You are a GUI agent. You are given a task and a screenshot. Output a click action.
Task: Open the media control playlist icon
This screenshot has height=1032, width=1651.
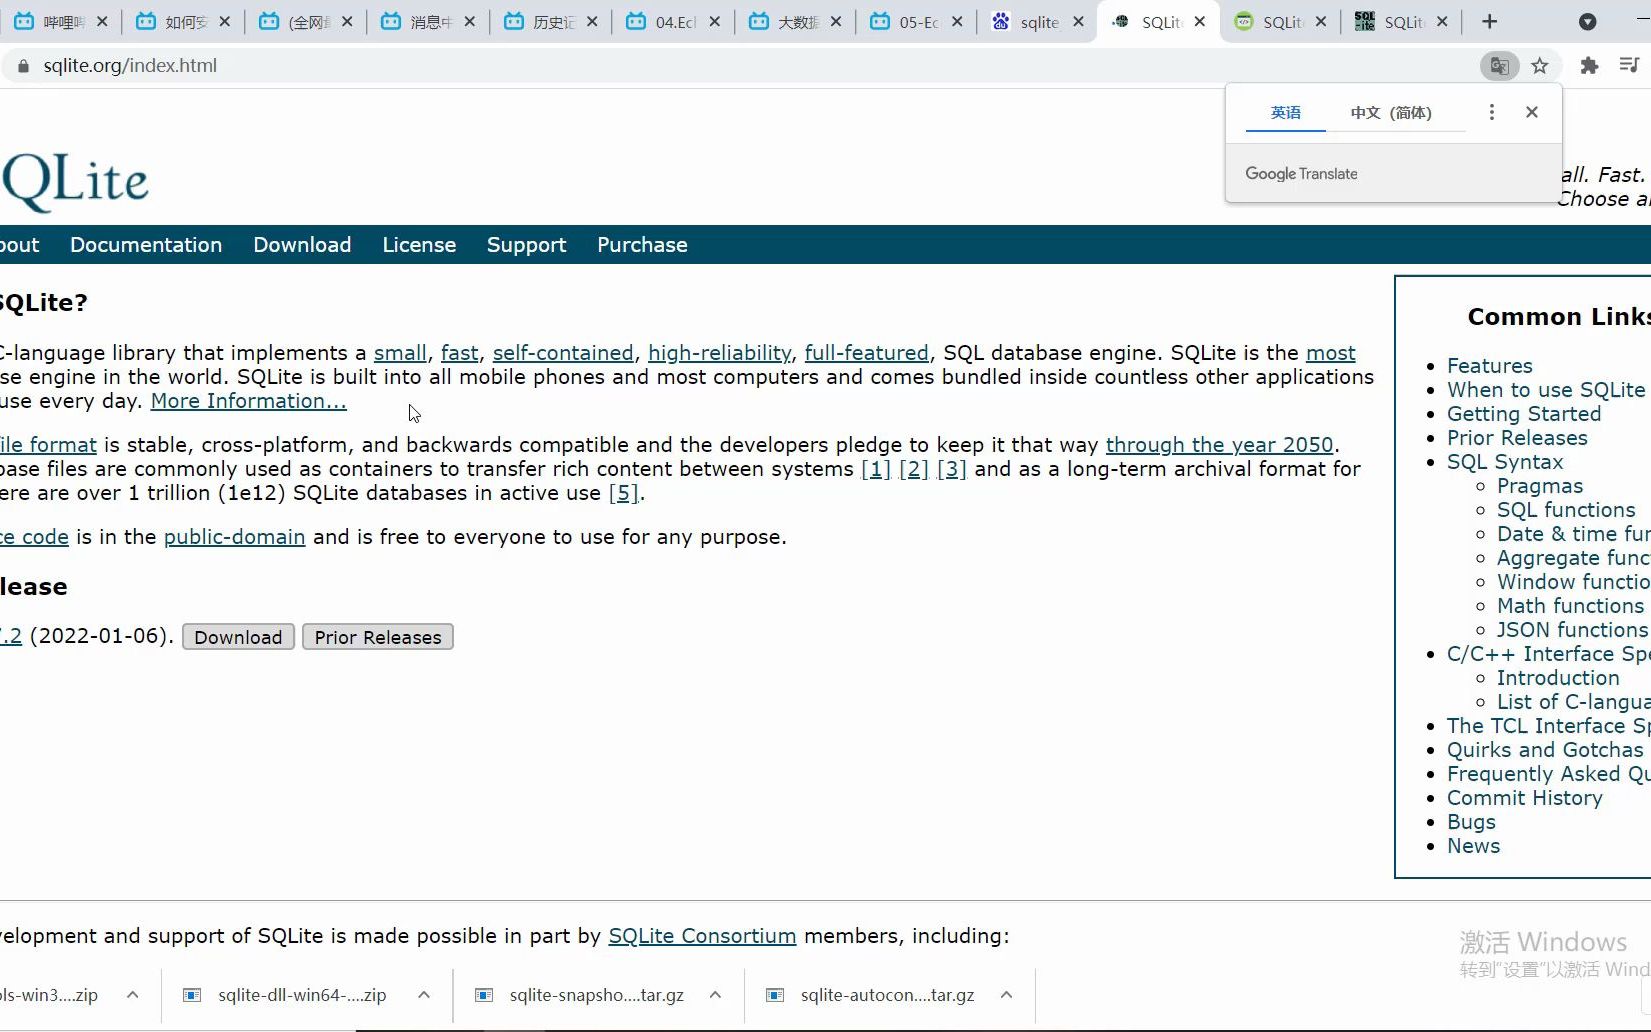[1629, 66]
